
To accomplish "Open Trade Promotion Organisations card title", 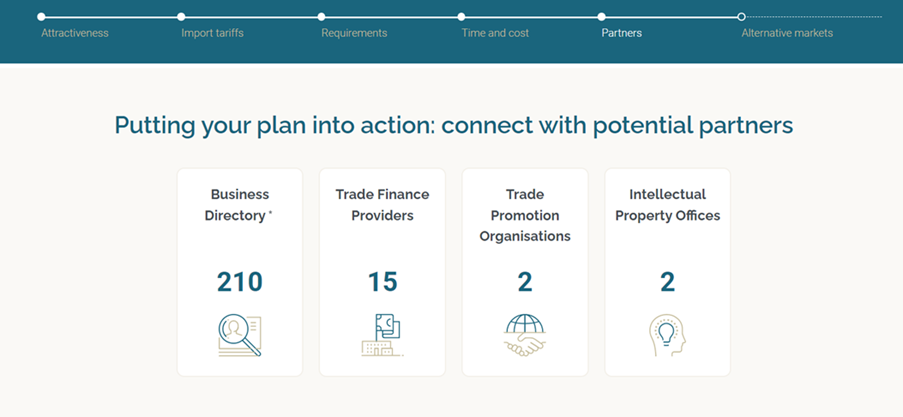I will pos(525,215).
